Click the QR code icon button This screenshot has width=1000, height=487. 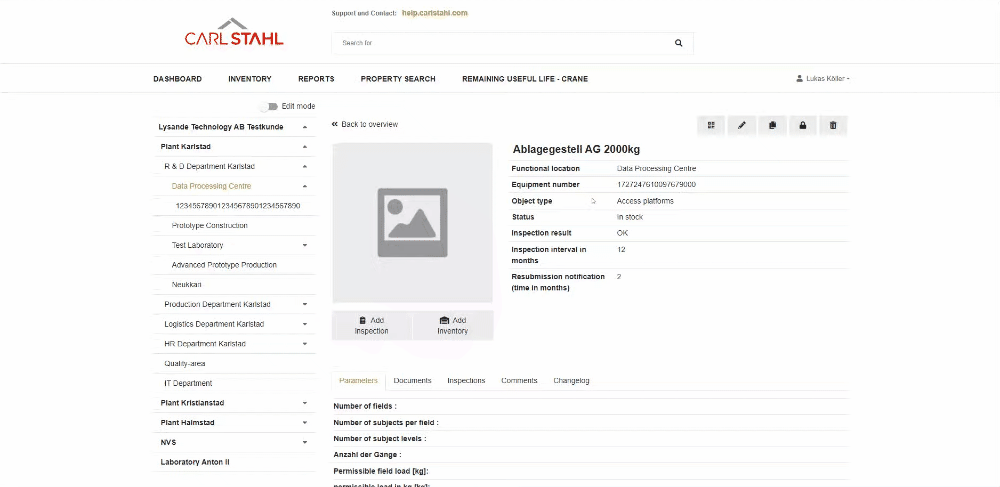711,125
